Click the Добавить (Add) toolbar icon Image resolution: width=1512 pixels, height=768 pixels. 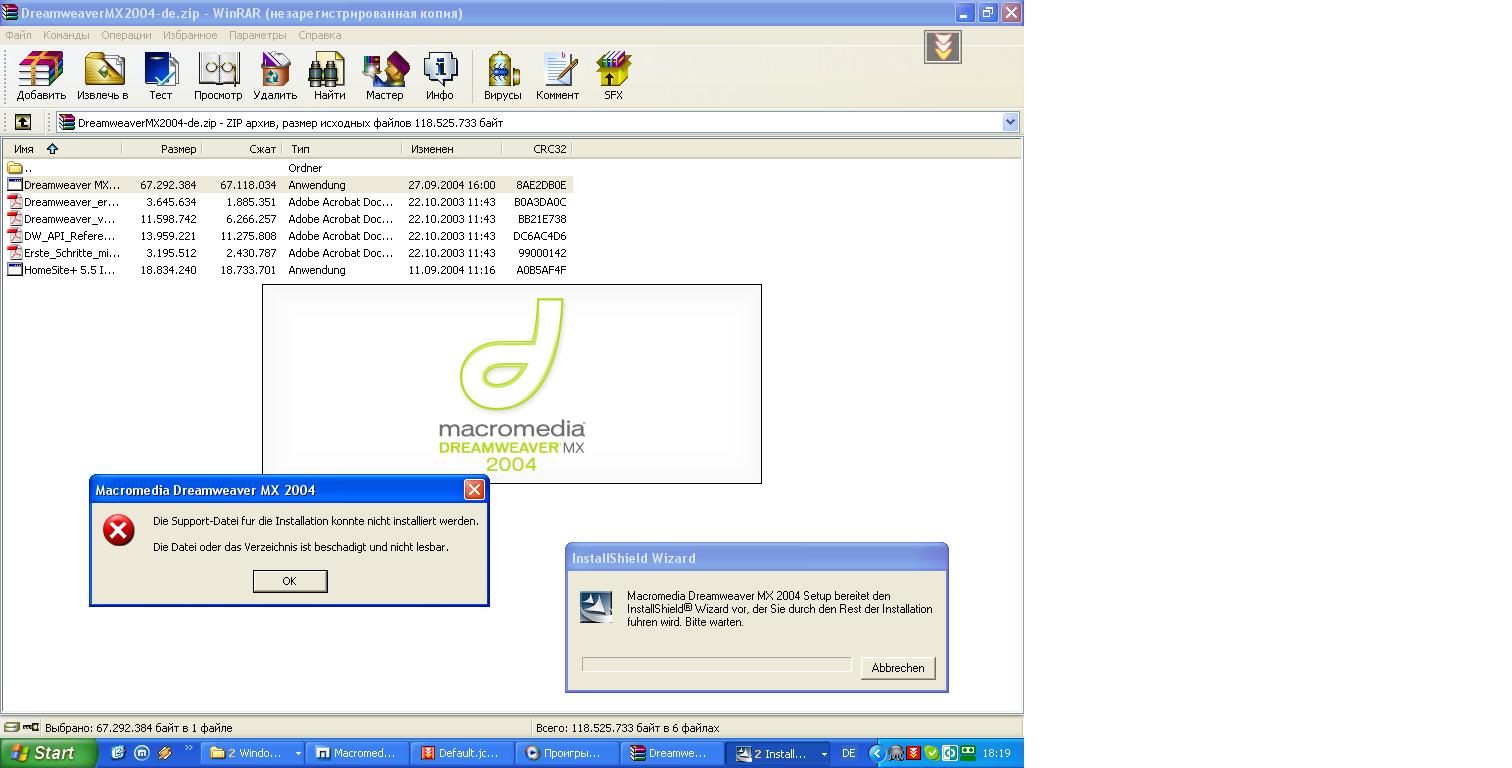tap(41, 76)
